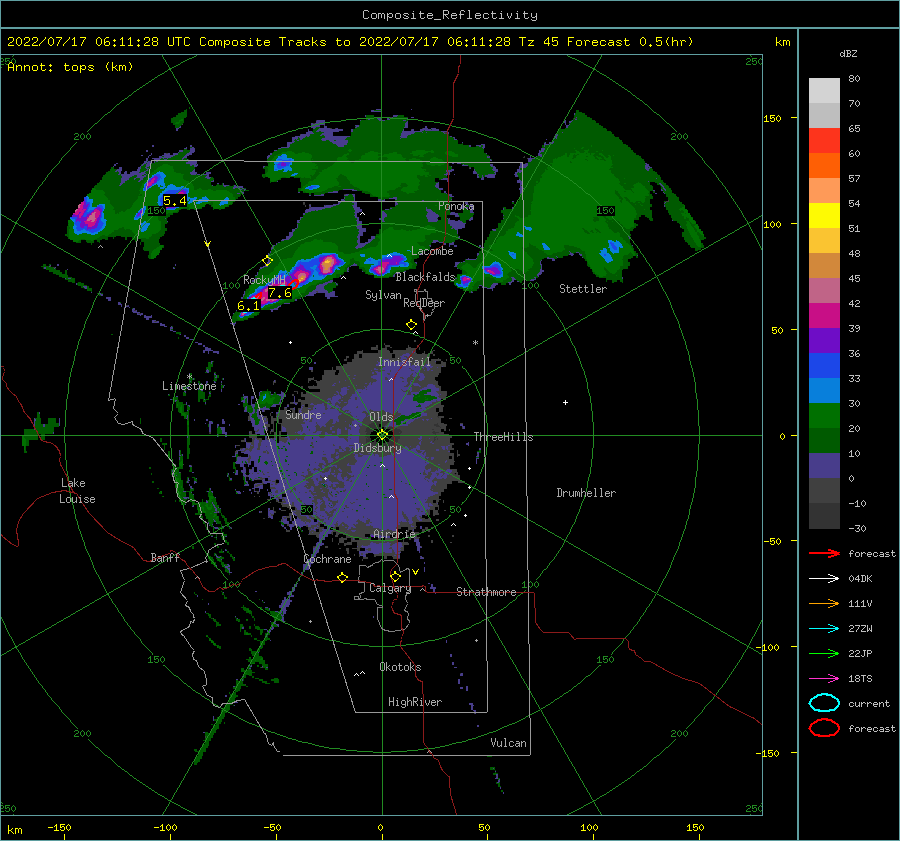The height and width of the screenshot is (841, 900).
Task: Click the radar site diamond at Olds
Action: coord(382,435)
